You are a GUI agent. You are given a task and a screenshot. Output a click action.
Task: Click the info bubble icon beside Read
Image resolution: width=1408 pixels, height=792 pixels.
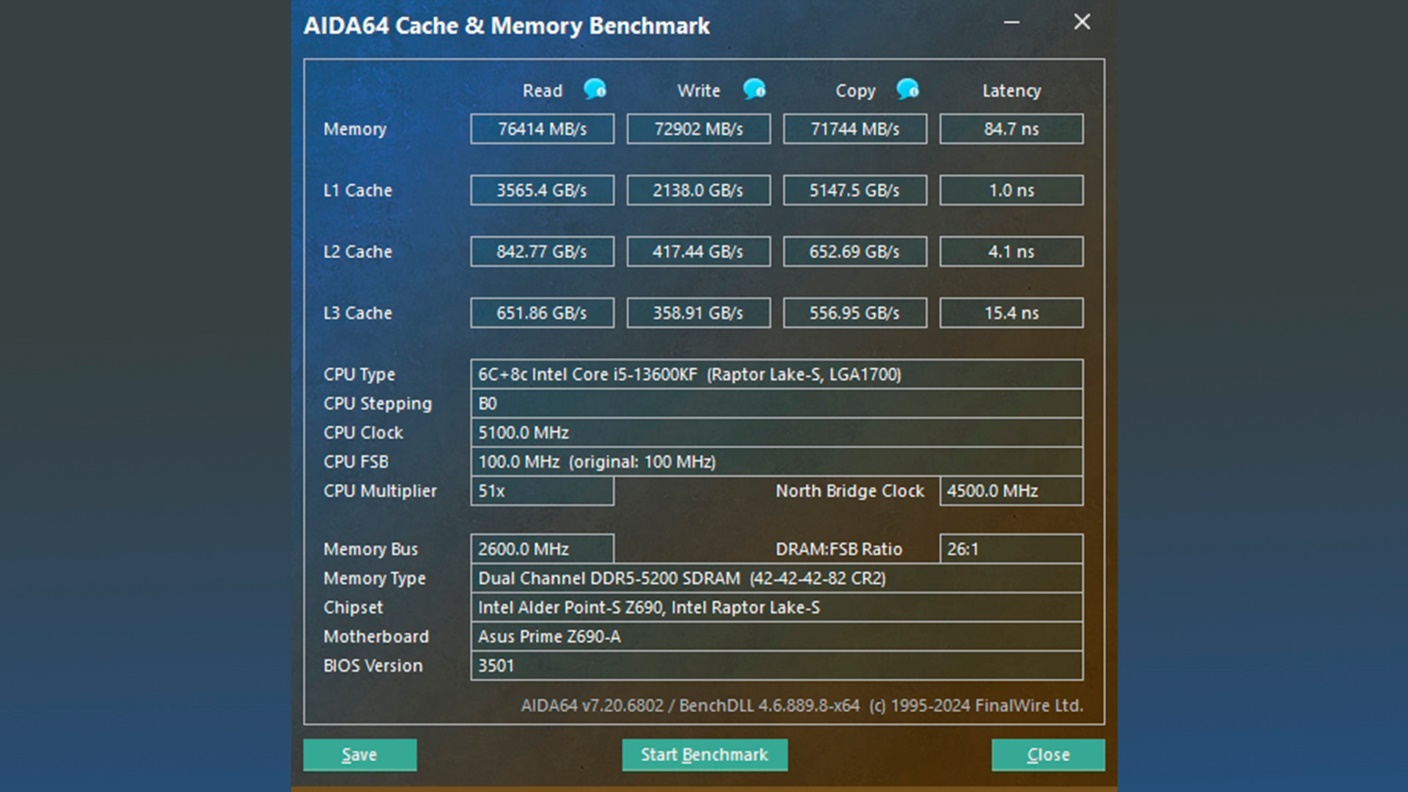[595, 90]
